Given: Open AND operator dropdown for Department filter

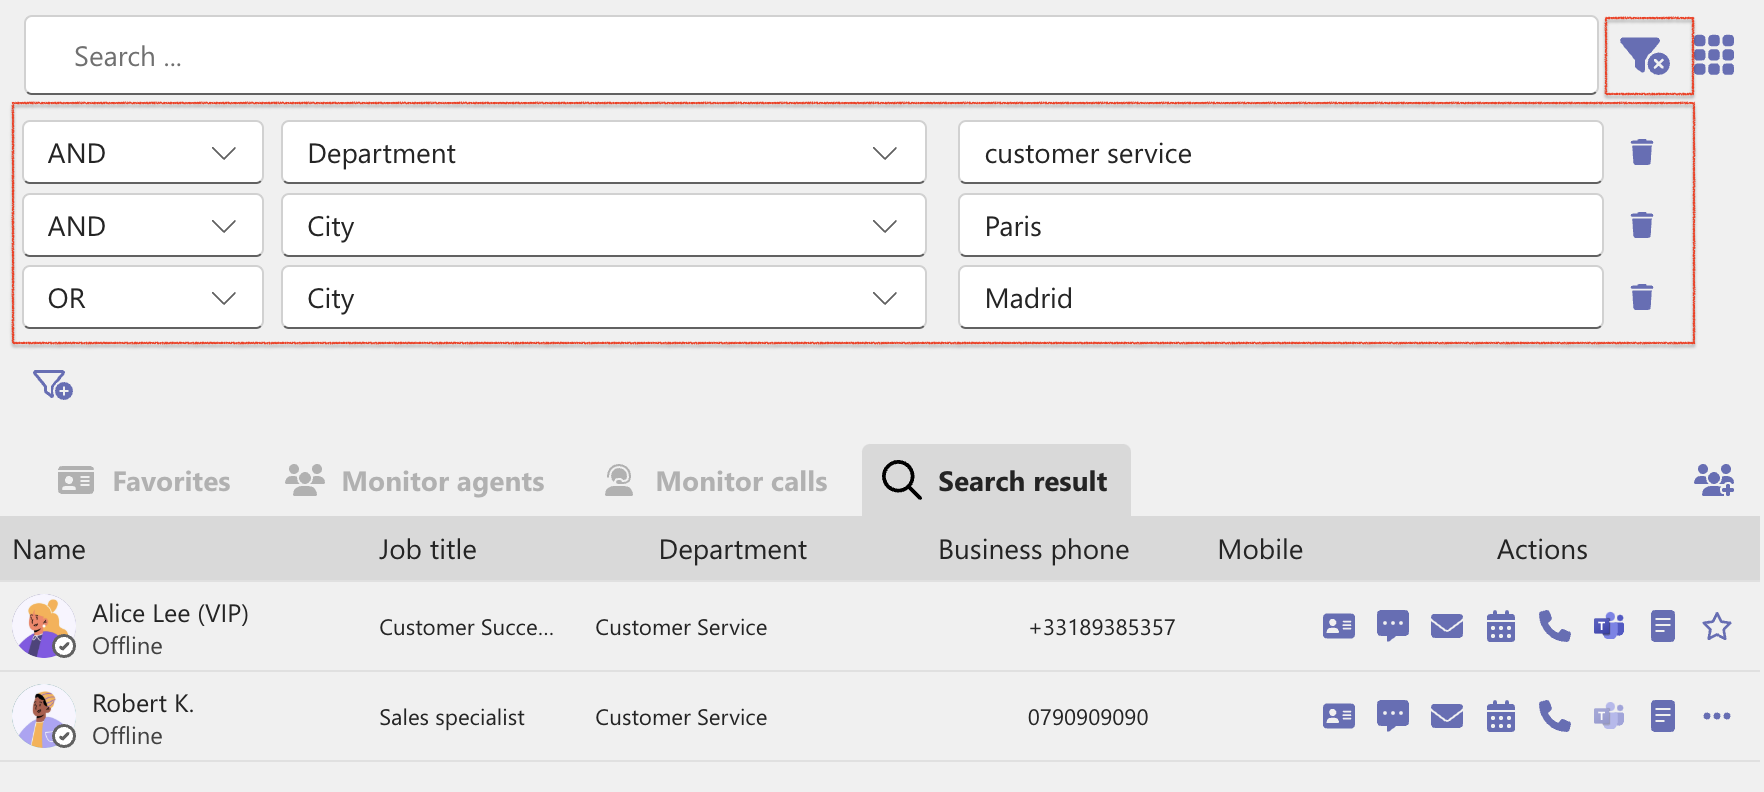Looking at the screenshot, I should (143, 153).
